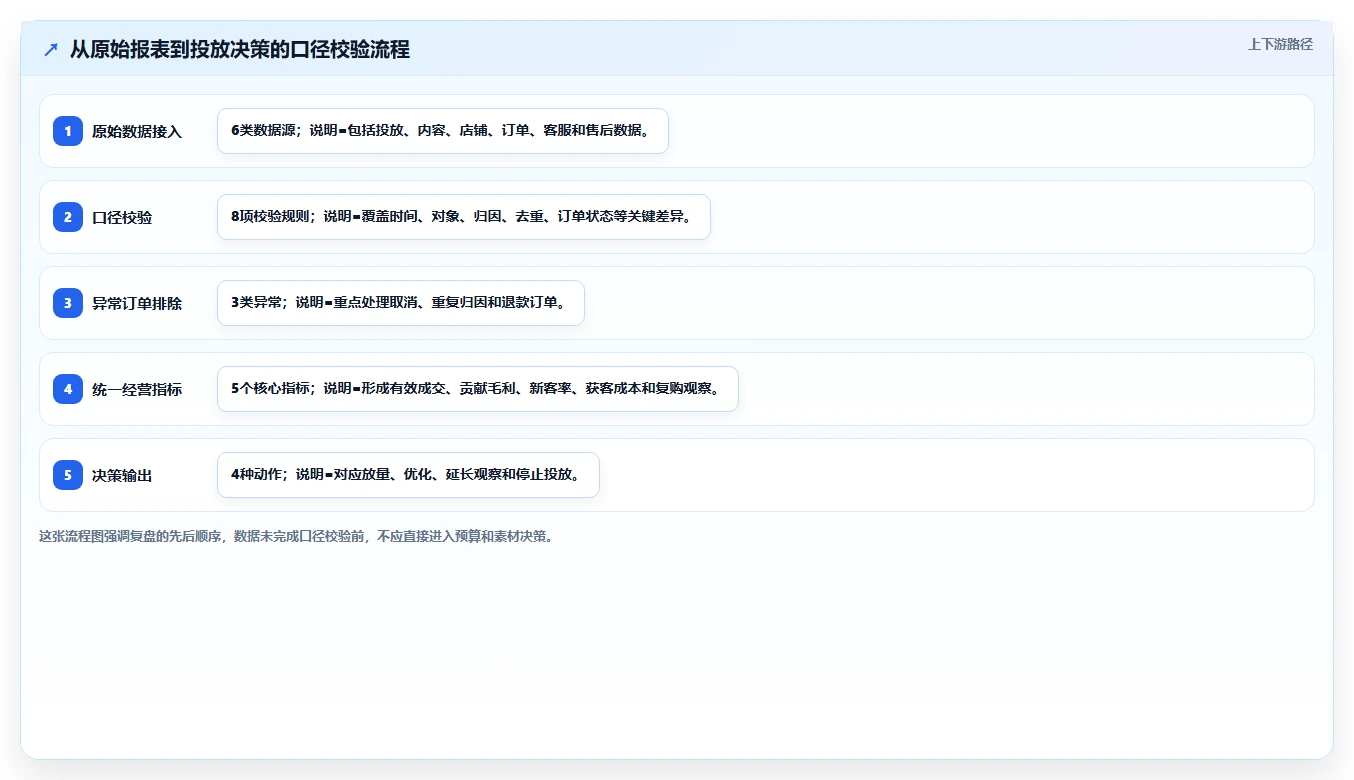This screenshot has height=780, width=1354.
Task: Select the 统一经营指标 step label
Action: (137, 389)
